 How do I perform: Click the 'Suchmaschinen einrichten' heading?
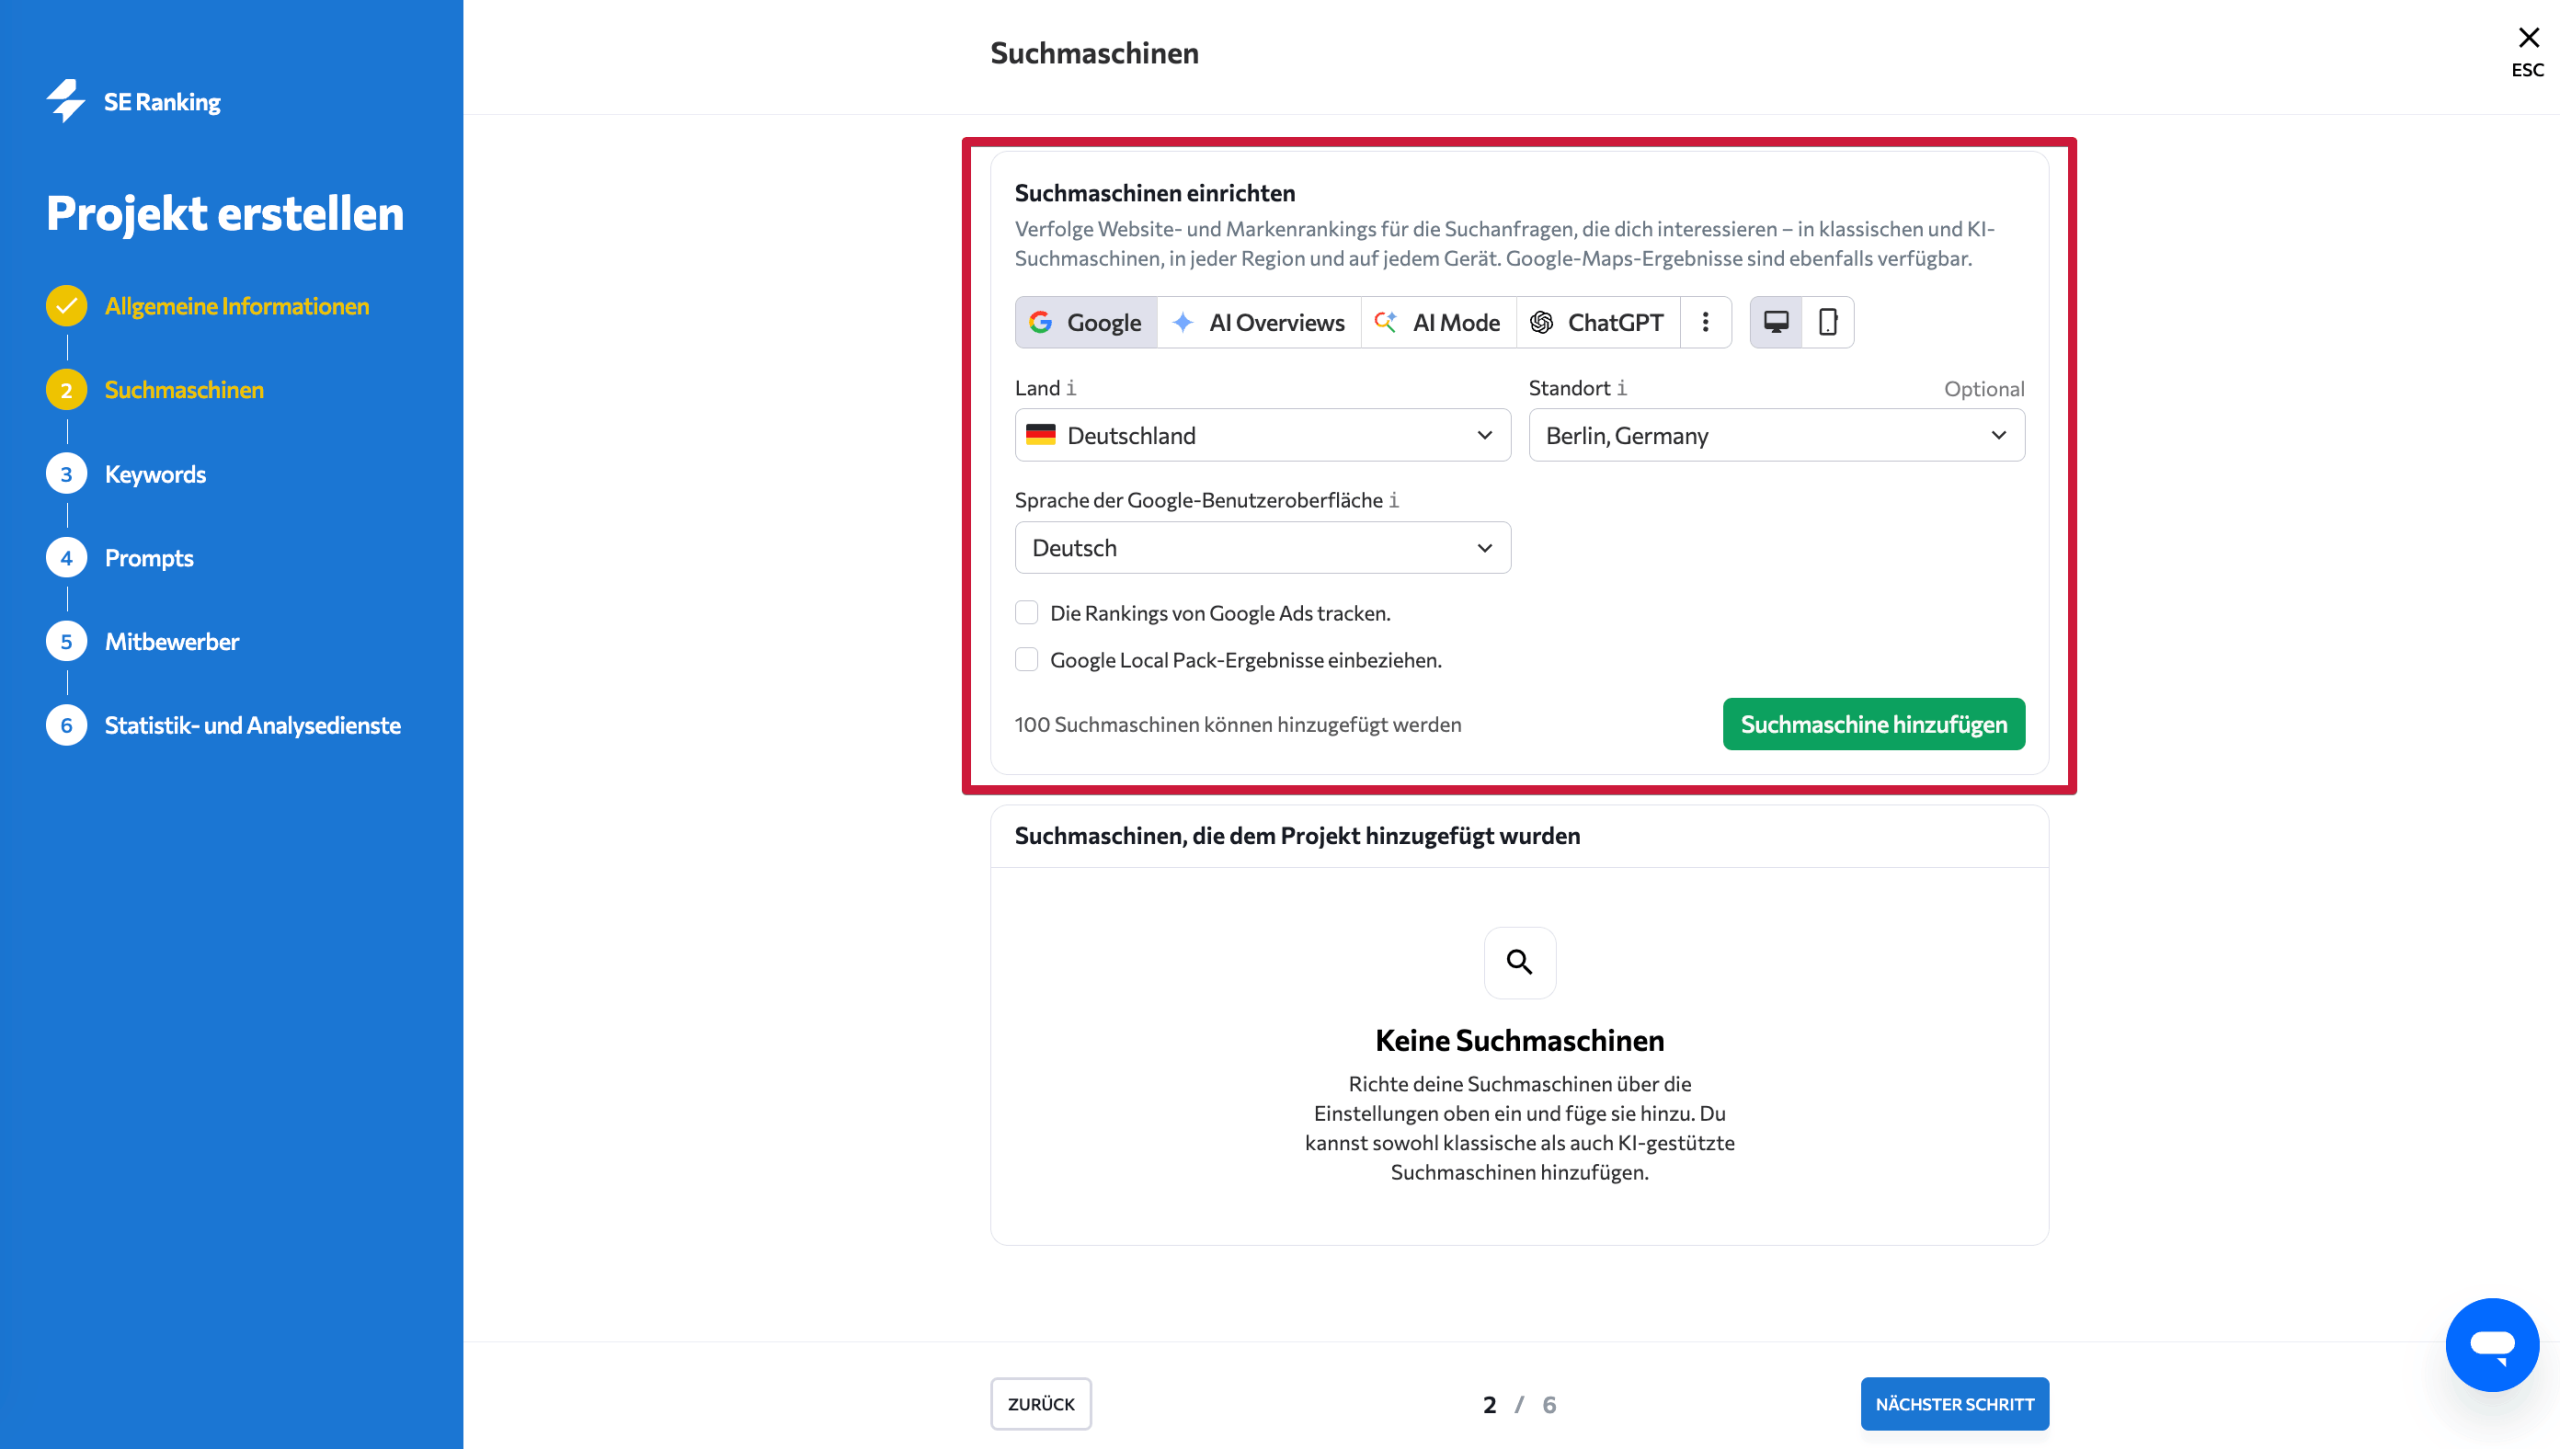(1155, 193)
